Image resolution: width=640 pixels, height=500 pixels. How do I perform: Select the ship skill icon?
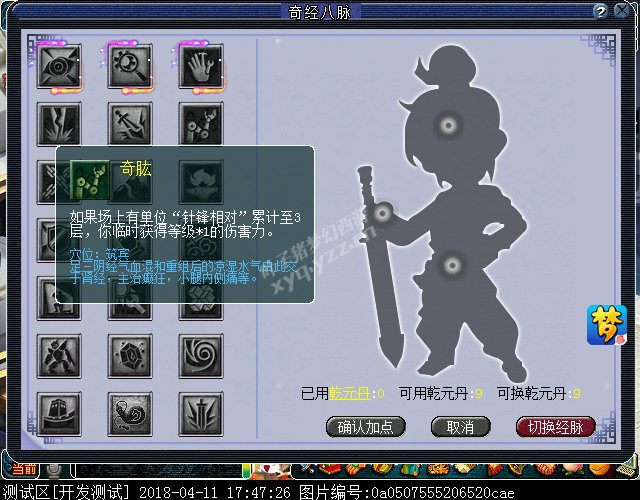(59, 414)
